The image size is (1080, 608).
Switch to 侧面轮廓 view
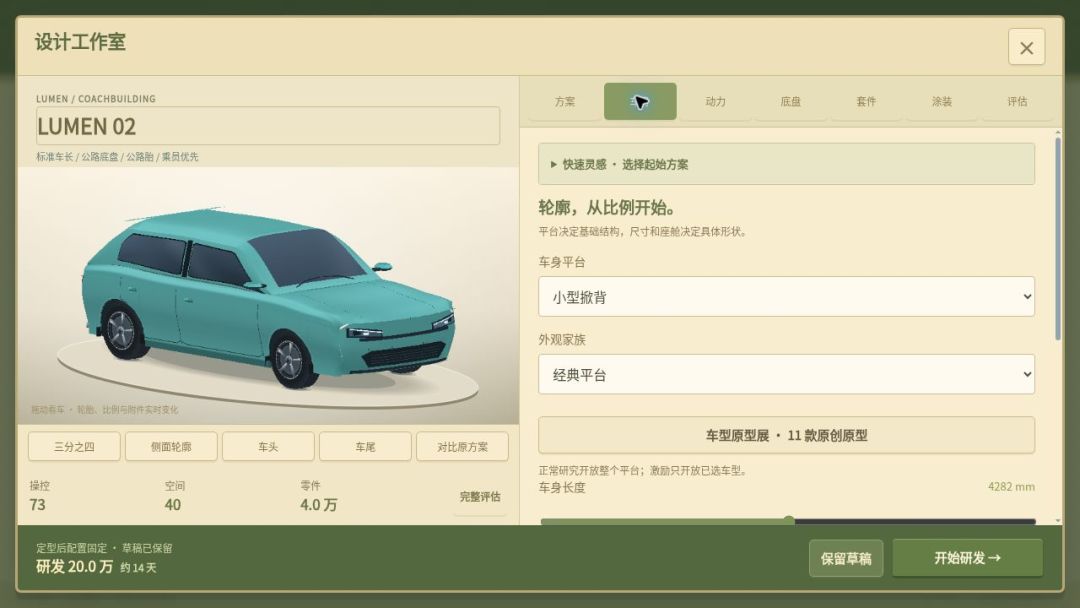(x=171, y=447)
